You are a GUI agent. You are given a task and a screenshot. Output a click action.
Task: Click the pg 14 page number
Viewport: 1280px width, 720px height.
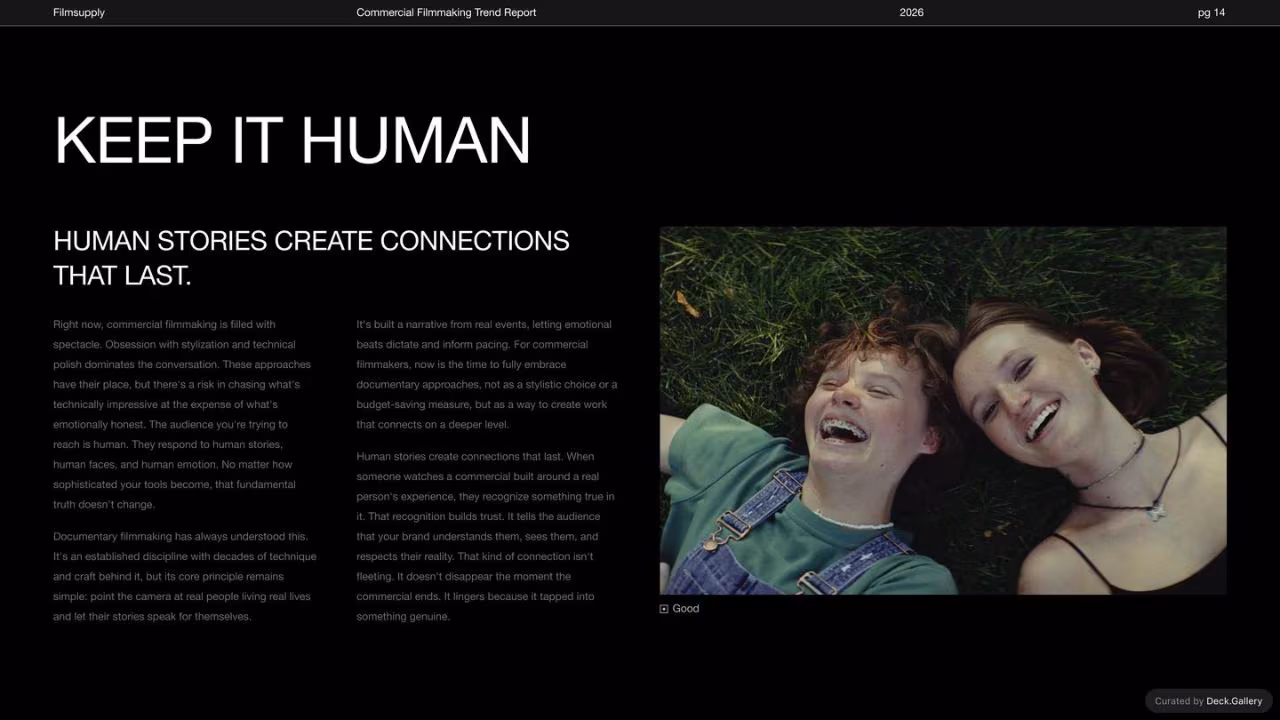point(1211,13)
